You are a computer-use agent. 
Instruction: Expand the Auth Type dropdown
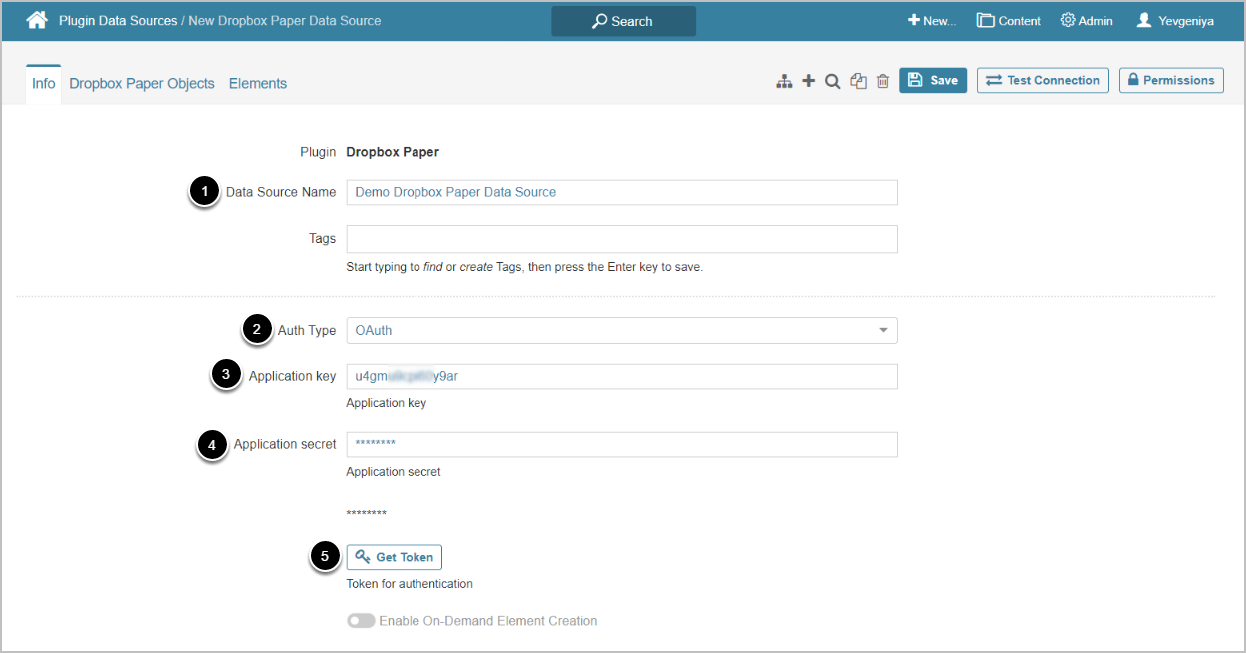tap(621, 330)
